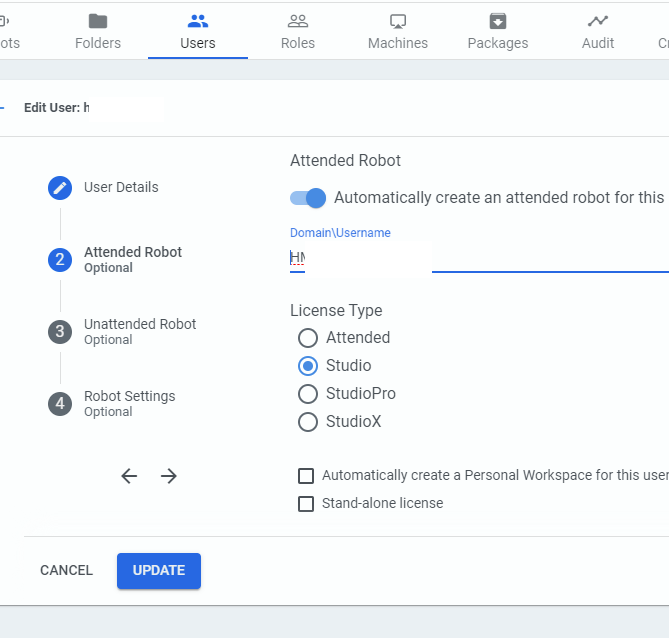Viewport: 669px width, 638px height.
Task: Click the User Details pencil step icon
Action: tap(60, 188)
